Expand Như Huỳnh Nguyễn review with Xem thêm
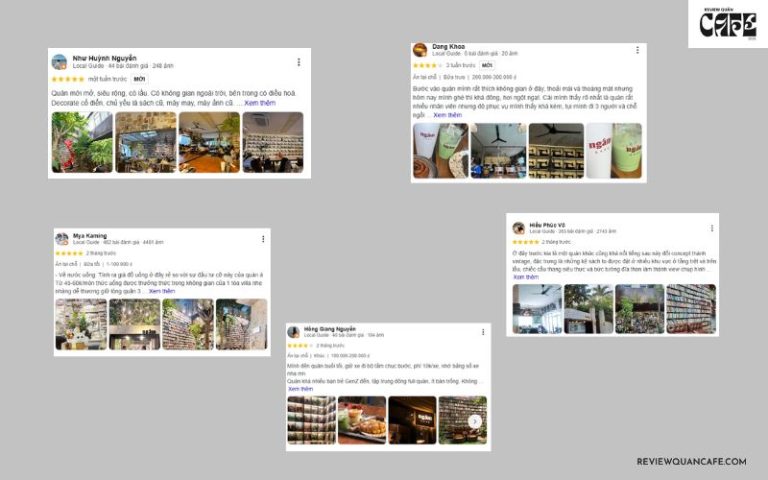 pos(260,103)
